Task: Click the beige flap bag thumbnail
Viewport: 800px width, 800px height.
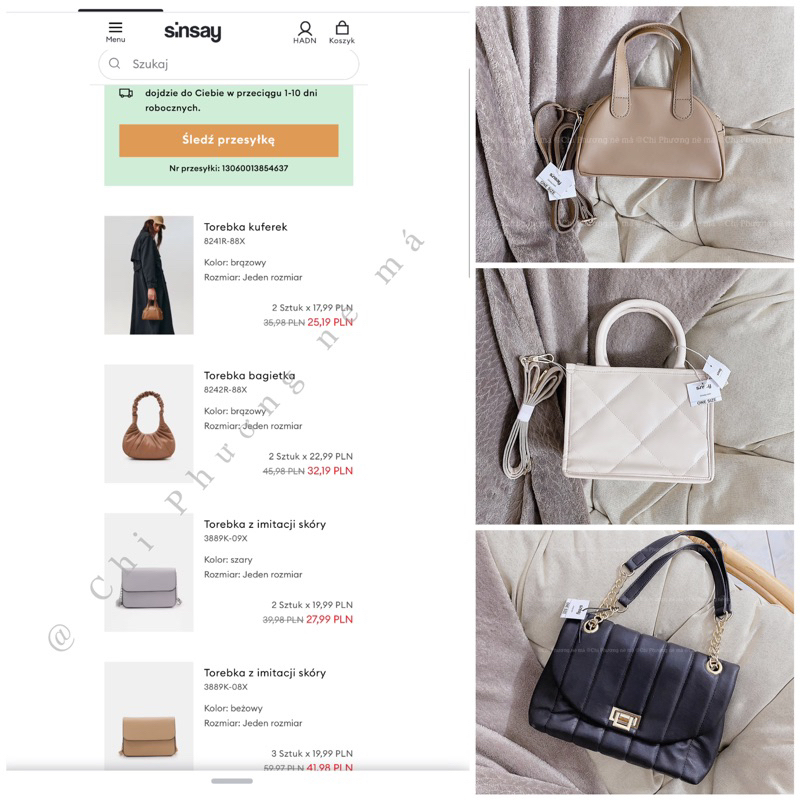Action: click(x=149, y=716)
